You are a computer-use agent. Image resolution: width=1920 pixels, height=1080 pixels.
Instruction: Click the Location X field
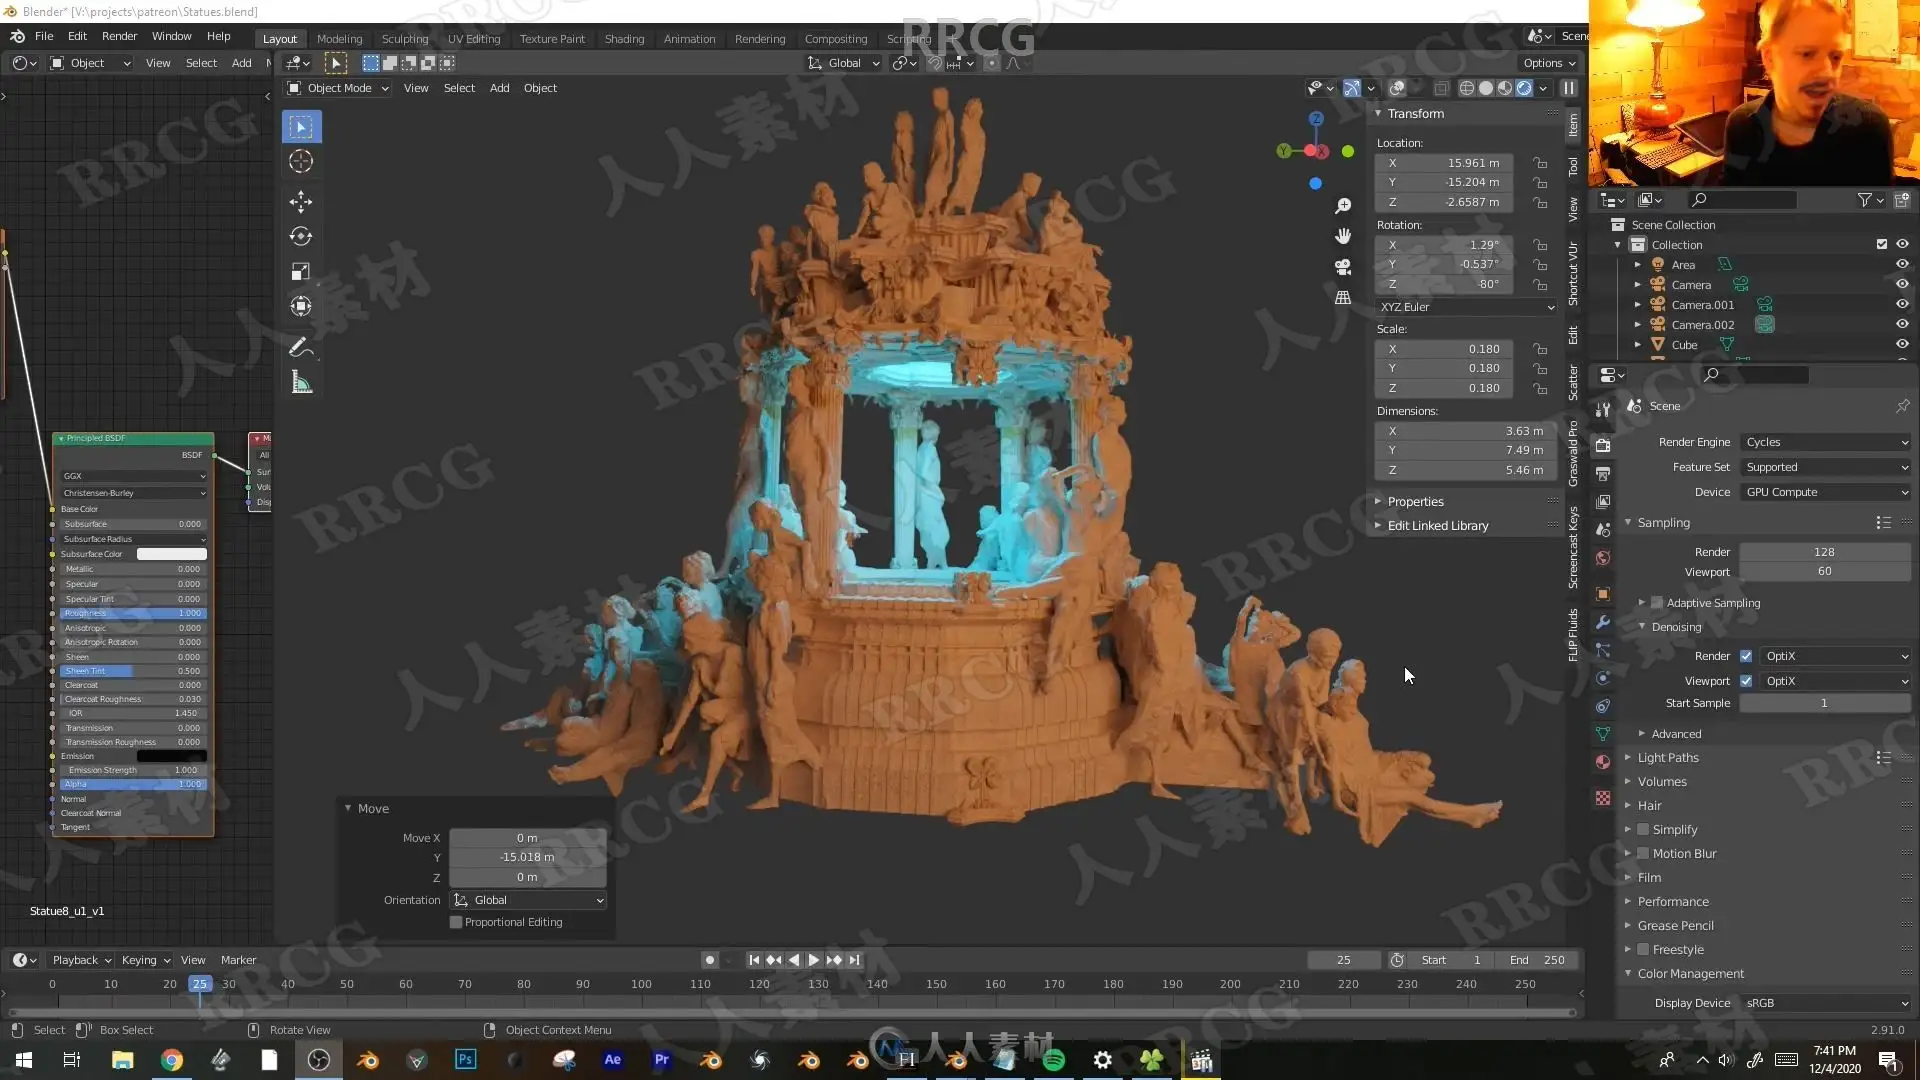[x=1445, y=163]
